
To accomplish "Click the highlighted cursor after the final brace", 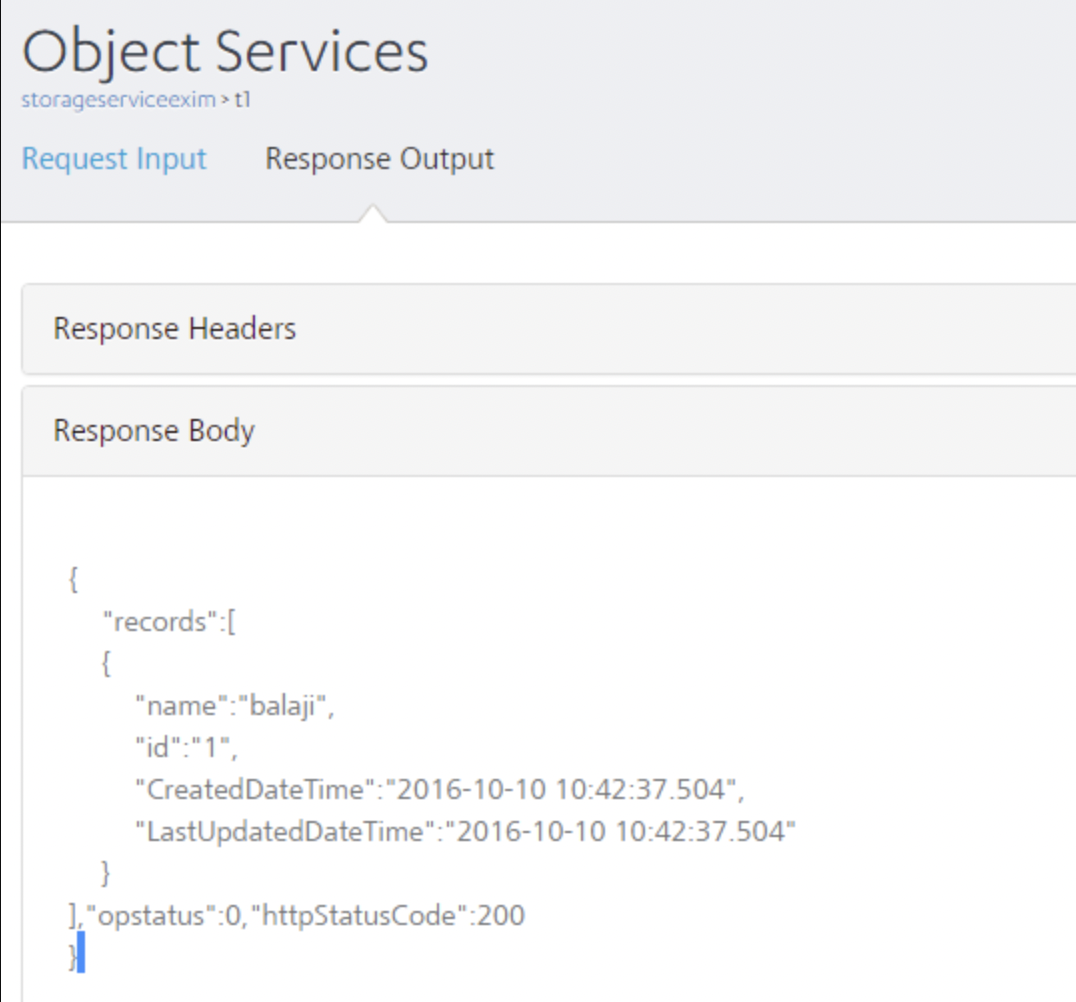I will click(x=81, y=953).
